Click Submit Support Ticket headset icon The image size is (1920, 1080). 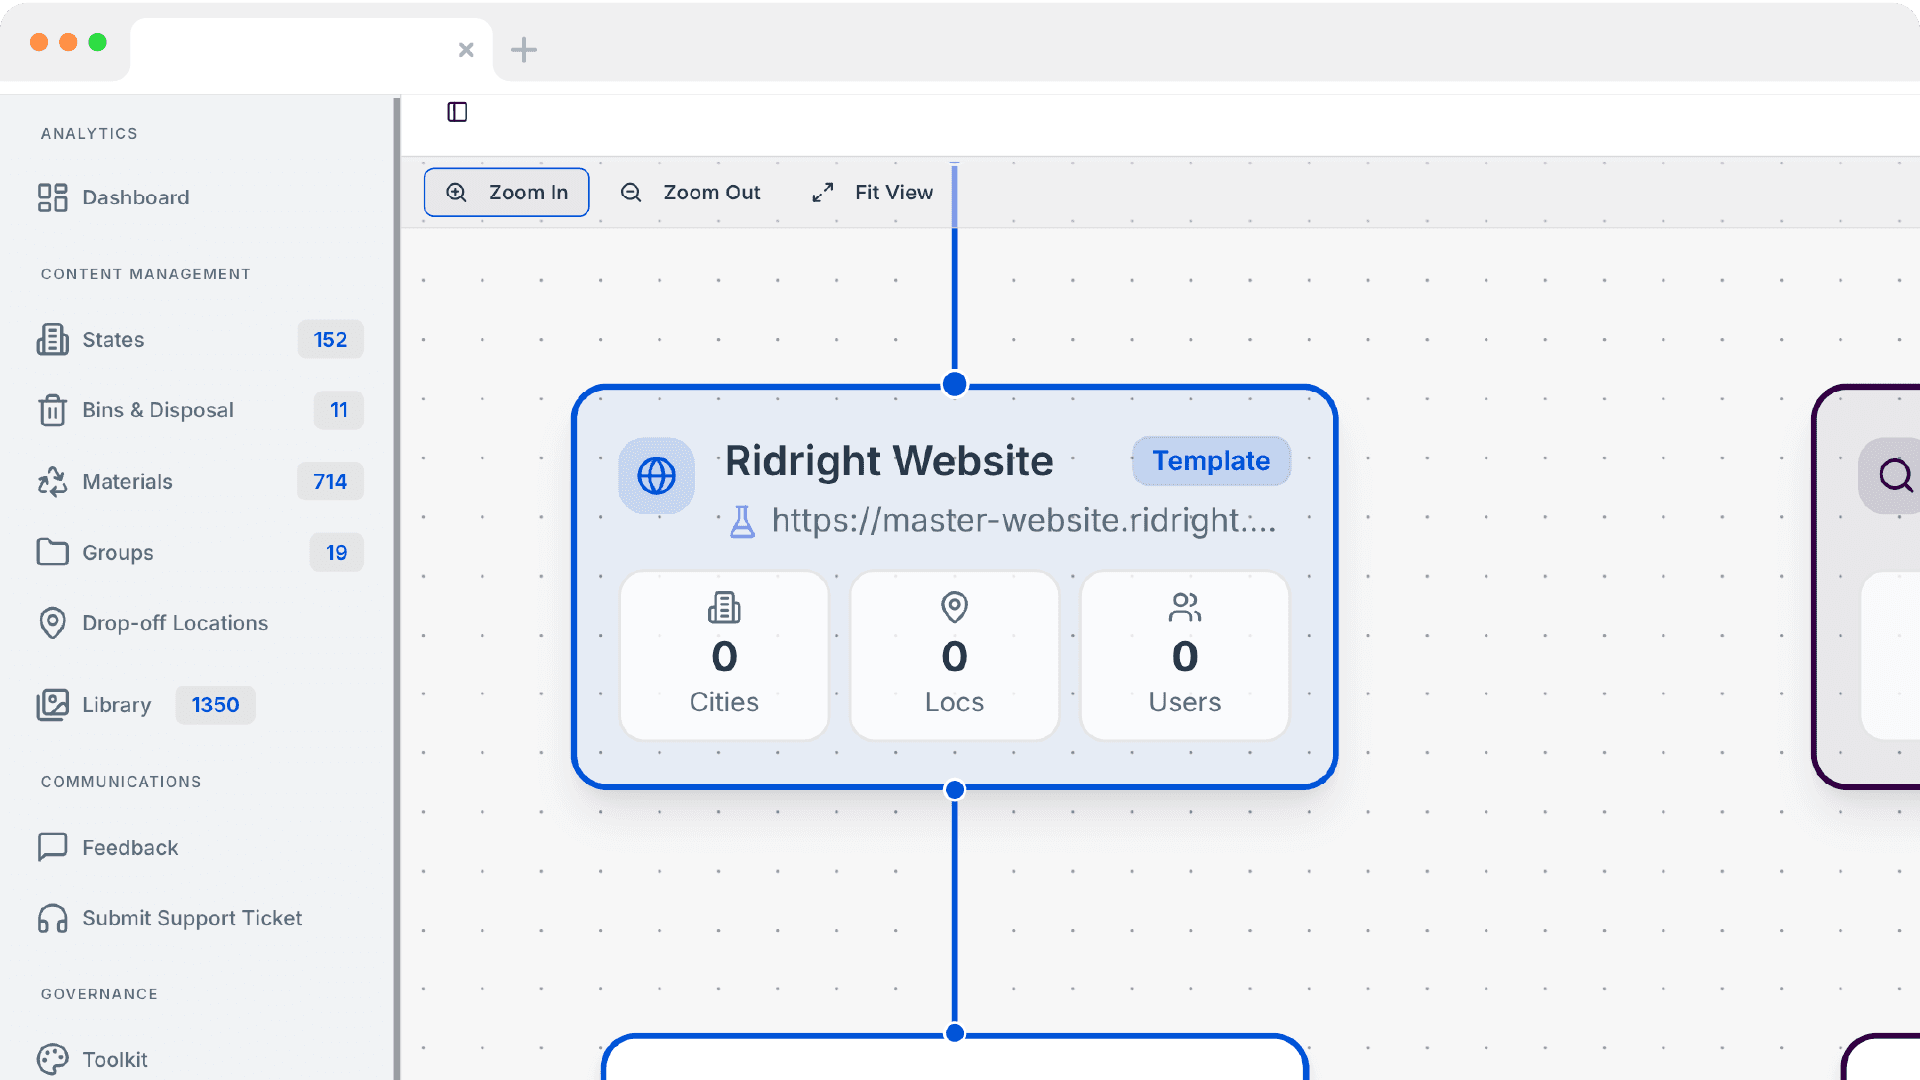pyautogui.click(x=52, y=918)
